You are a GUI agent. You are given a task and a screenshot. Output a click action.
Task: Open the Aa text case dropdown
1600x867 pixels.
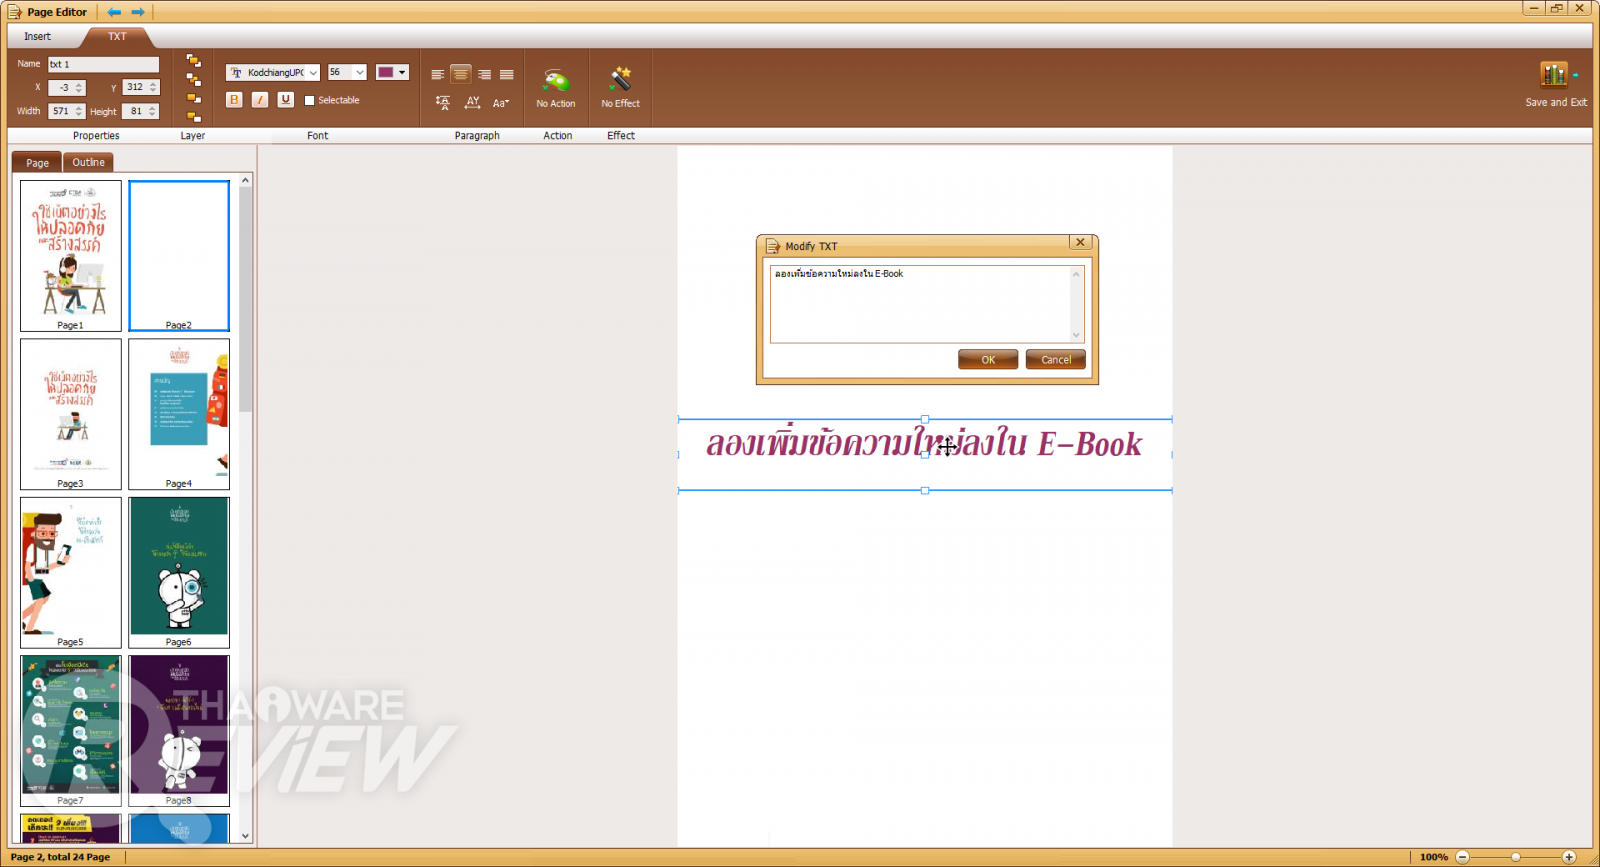(x=501, y=102)
